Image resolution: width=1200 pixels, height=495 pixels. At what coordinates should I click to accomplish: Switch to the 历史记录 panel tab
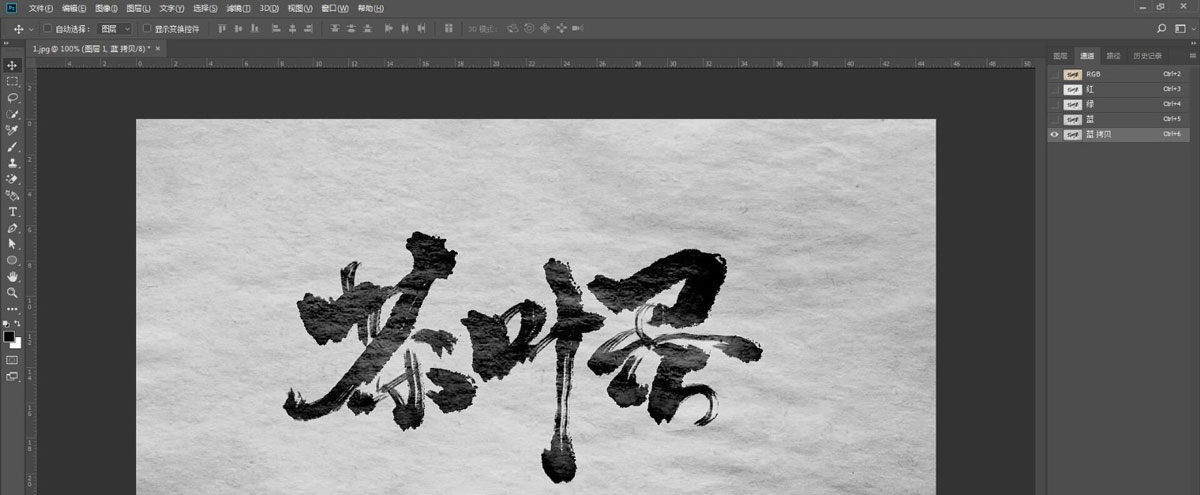(1146, 55)
